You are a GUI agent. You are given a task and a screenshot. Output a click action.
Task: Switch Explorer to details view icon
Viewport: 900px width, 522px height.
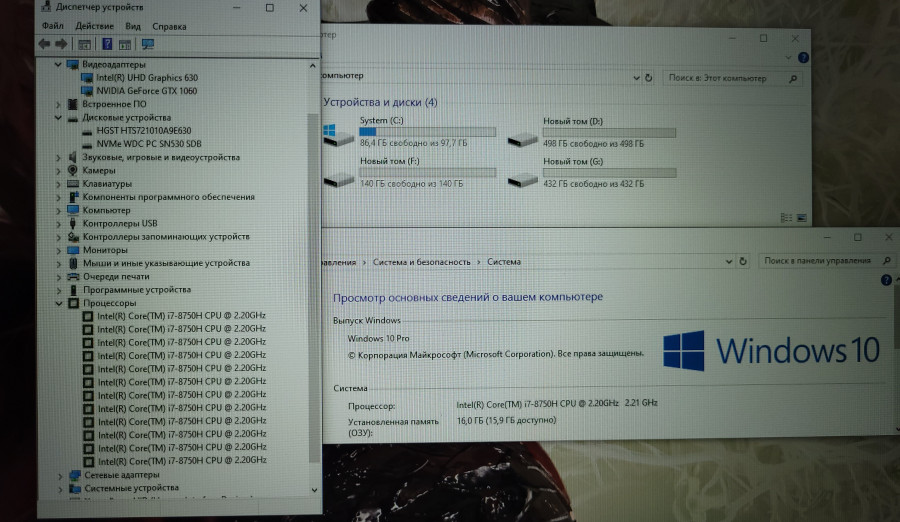pos(786,218)
